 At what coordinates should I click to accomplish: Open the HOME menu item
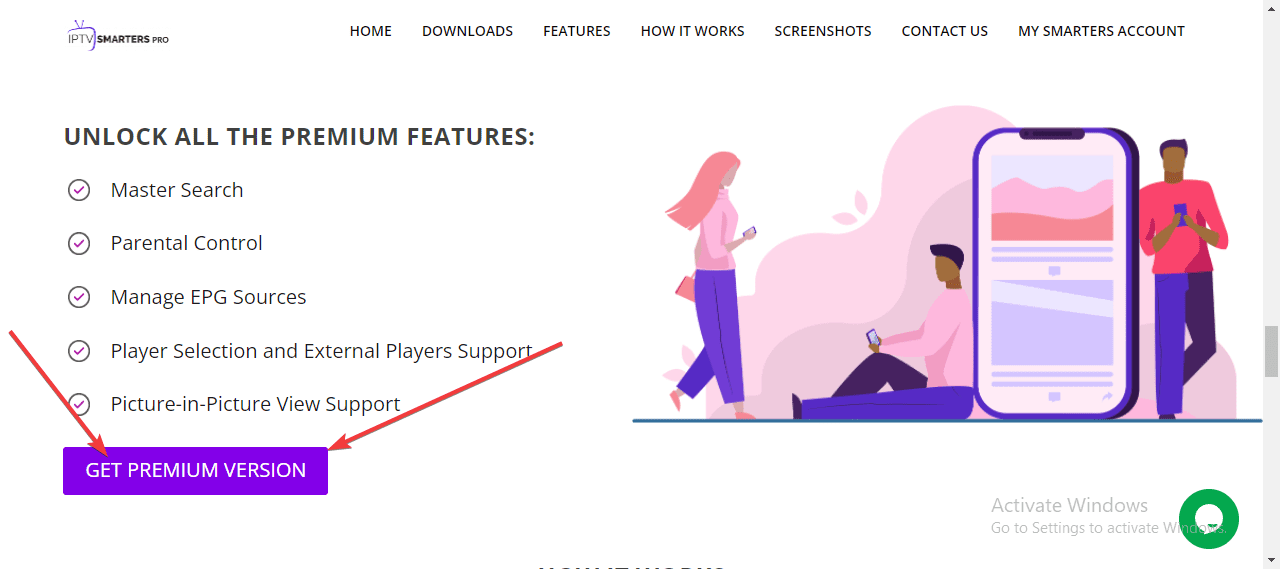click(x=370, y=31)
